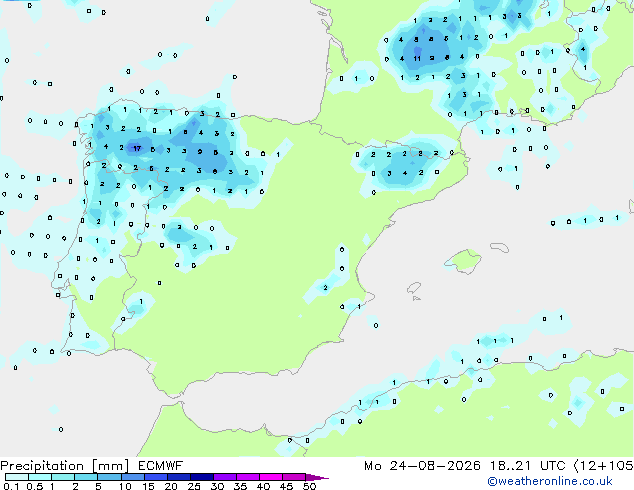The height and width of the screenshot is (490, 634).
Task: Pick the legend swatch between 35 and 40
Action: coord(248,477)
